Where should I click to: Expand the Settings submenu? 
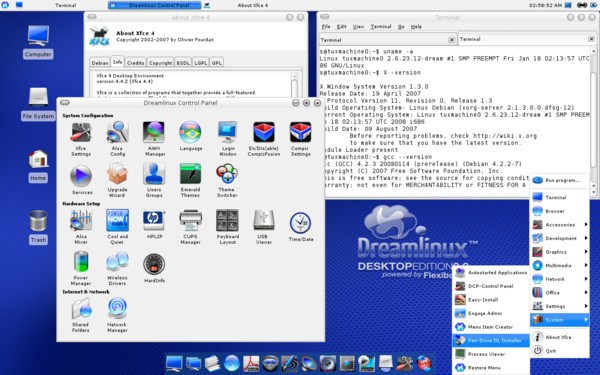click(560, 306)
